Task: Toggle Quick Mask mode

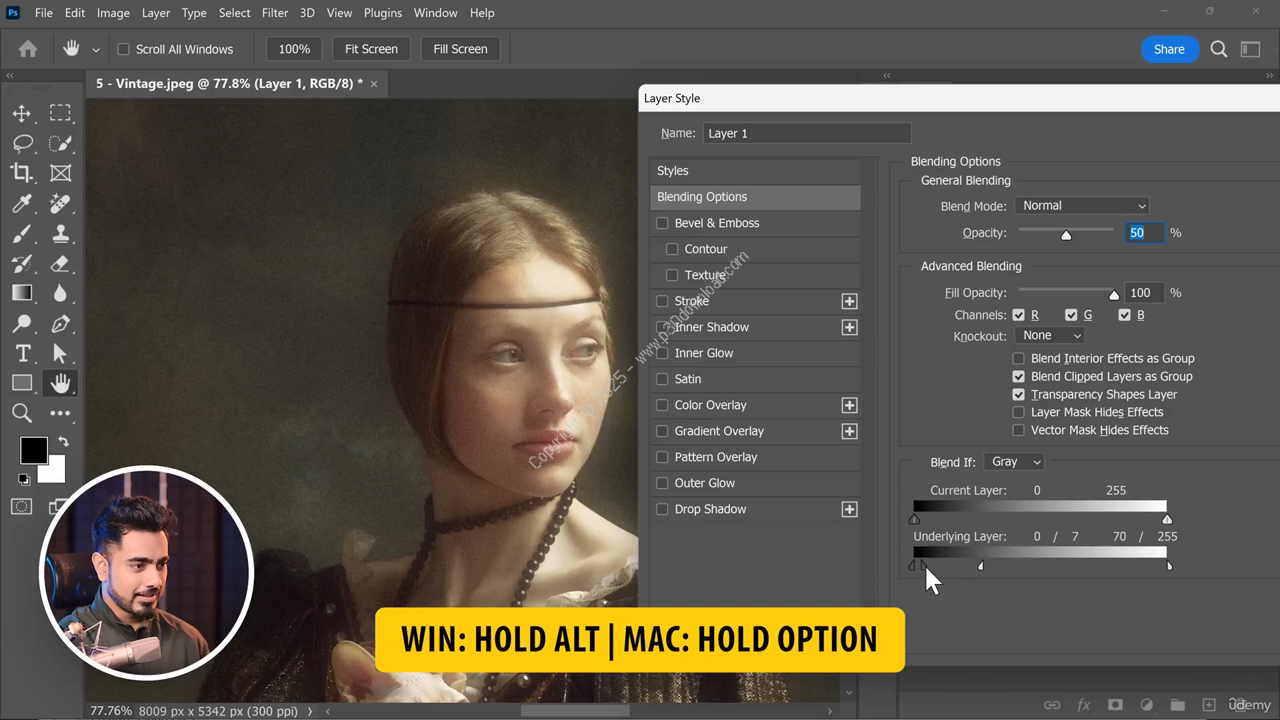Action: [22, 507]
